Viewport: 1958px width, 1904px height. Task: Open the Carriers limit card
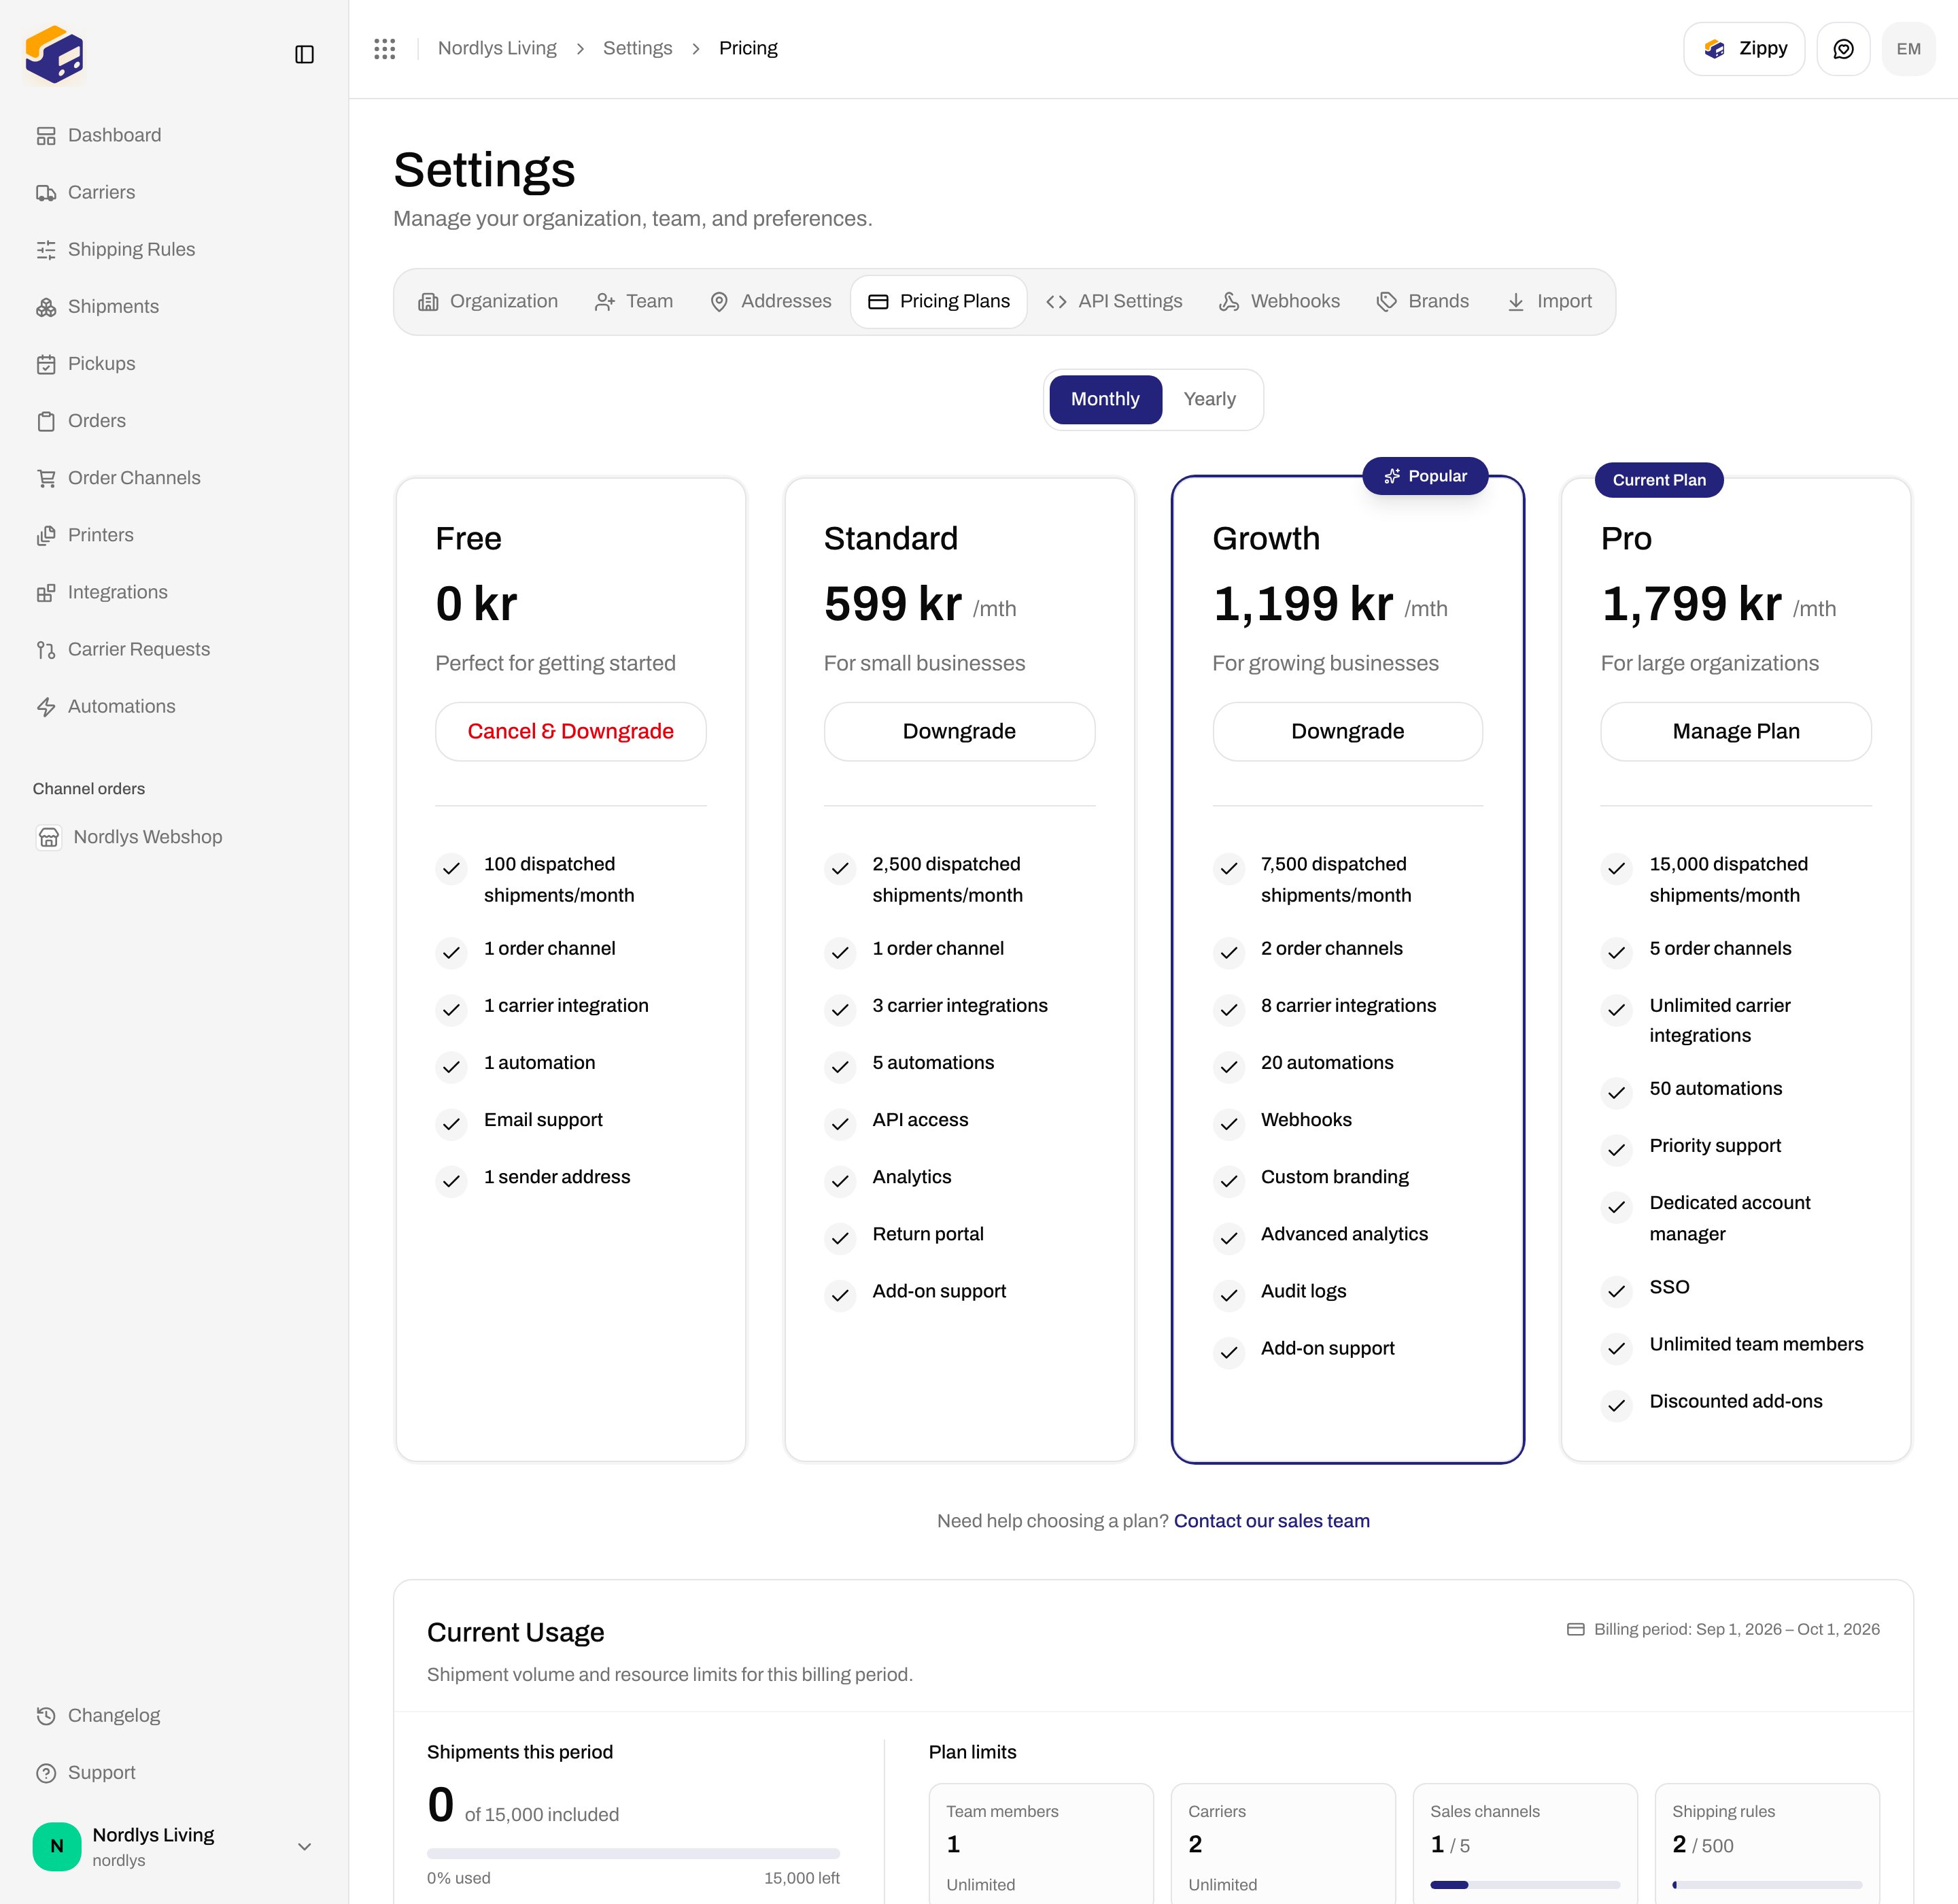[1283, 1844]
